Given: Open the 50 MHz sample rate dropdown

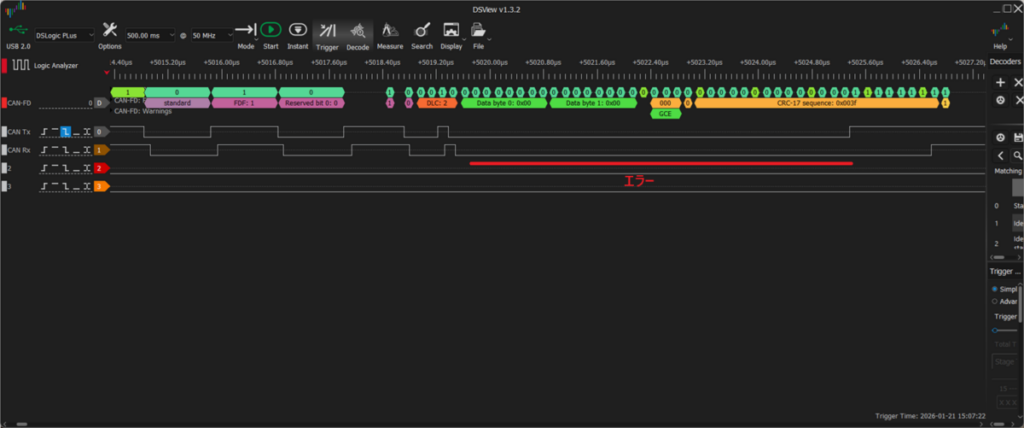Looking at the screenshot, I should pos(212,34).
